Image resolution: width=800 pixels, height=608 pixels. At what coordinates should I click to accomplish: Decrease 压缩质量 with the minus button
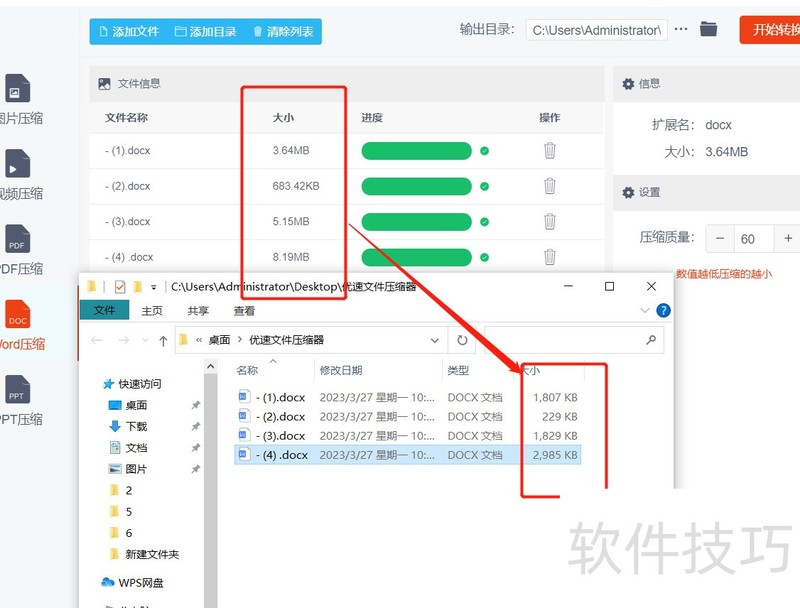(x=719, y=239)
